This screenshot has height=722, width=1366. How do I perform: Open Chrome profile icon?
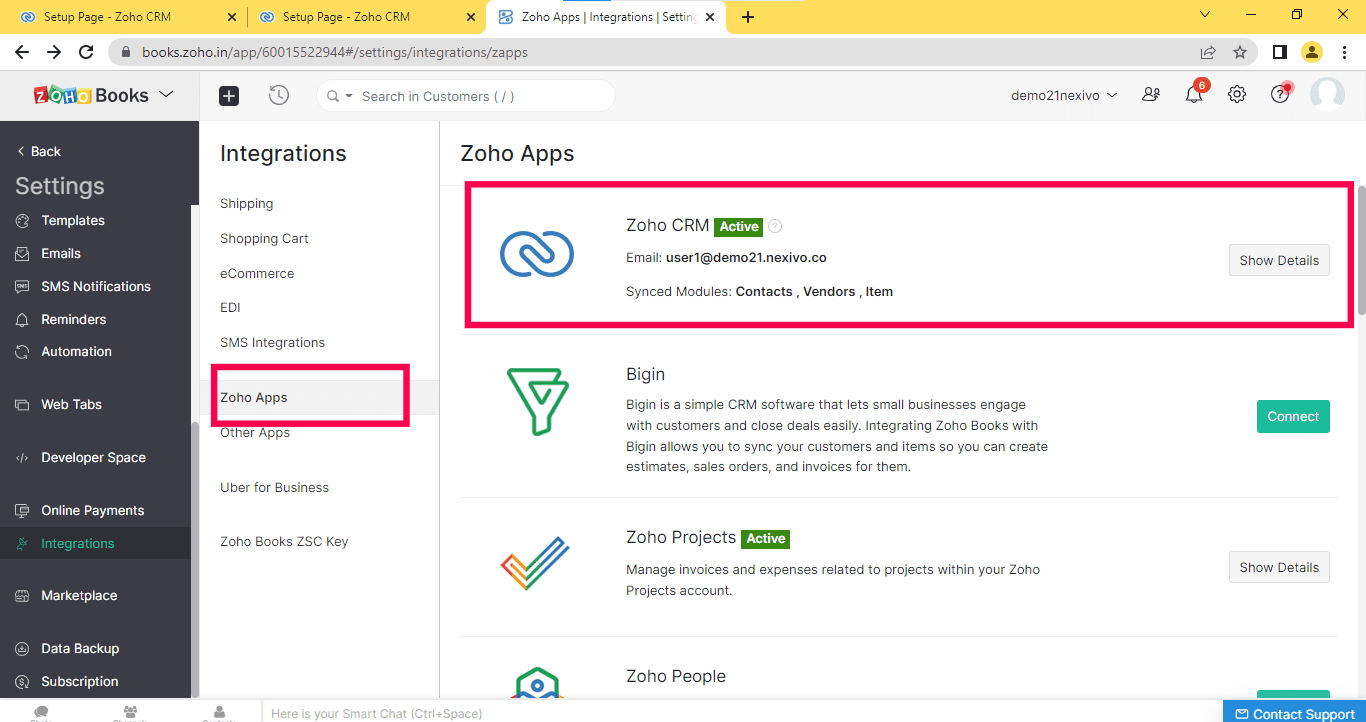pyautogui.click(x=1311, y=52)
